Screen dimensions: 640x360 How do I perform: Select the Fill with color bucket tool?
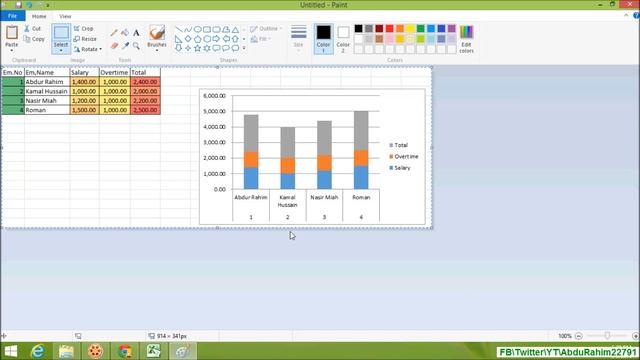125,33
